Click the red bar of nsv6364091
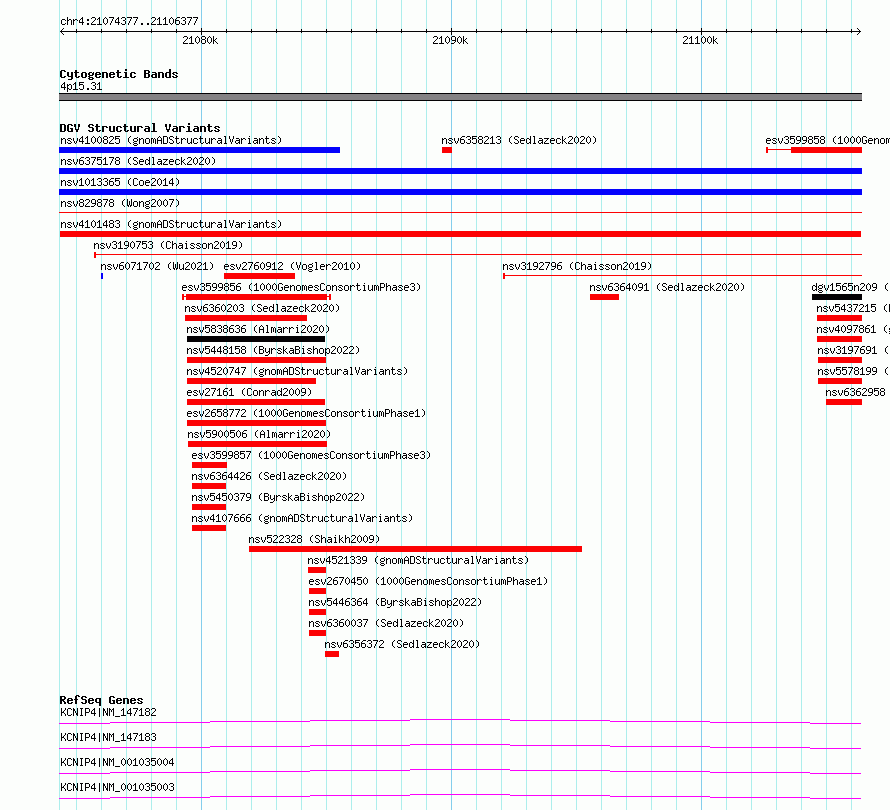Screen dimensions: 890x810 [604, 297]
